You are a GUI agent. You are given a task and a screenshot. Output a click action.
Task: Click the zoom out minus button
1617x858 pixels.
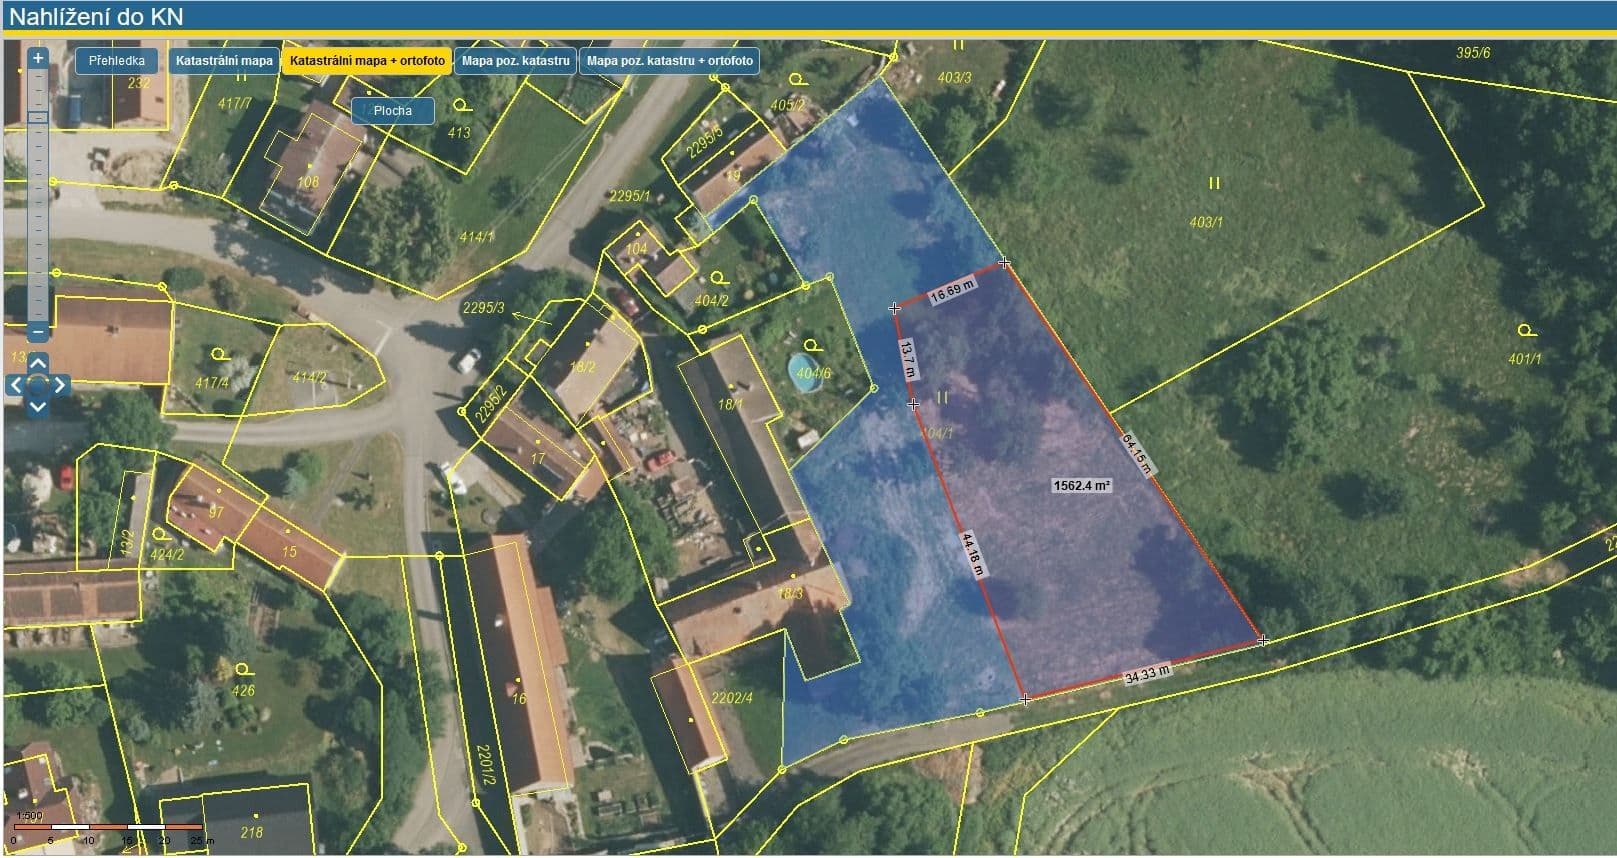38,331
